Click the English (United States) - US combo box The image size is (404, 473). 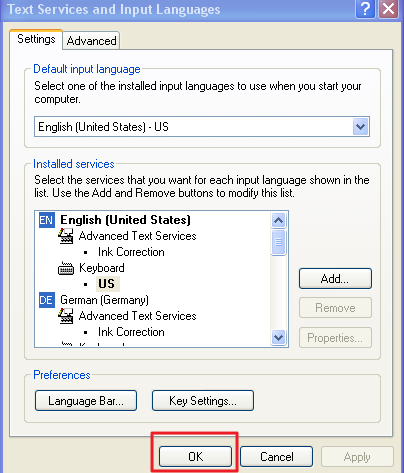[202, 127]
